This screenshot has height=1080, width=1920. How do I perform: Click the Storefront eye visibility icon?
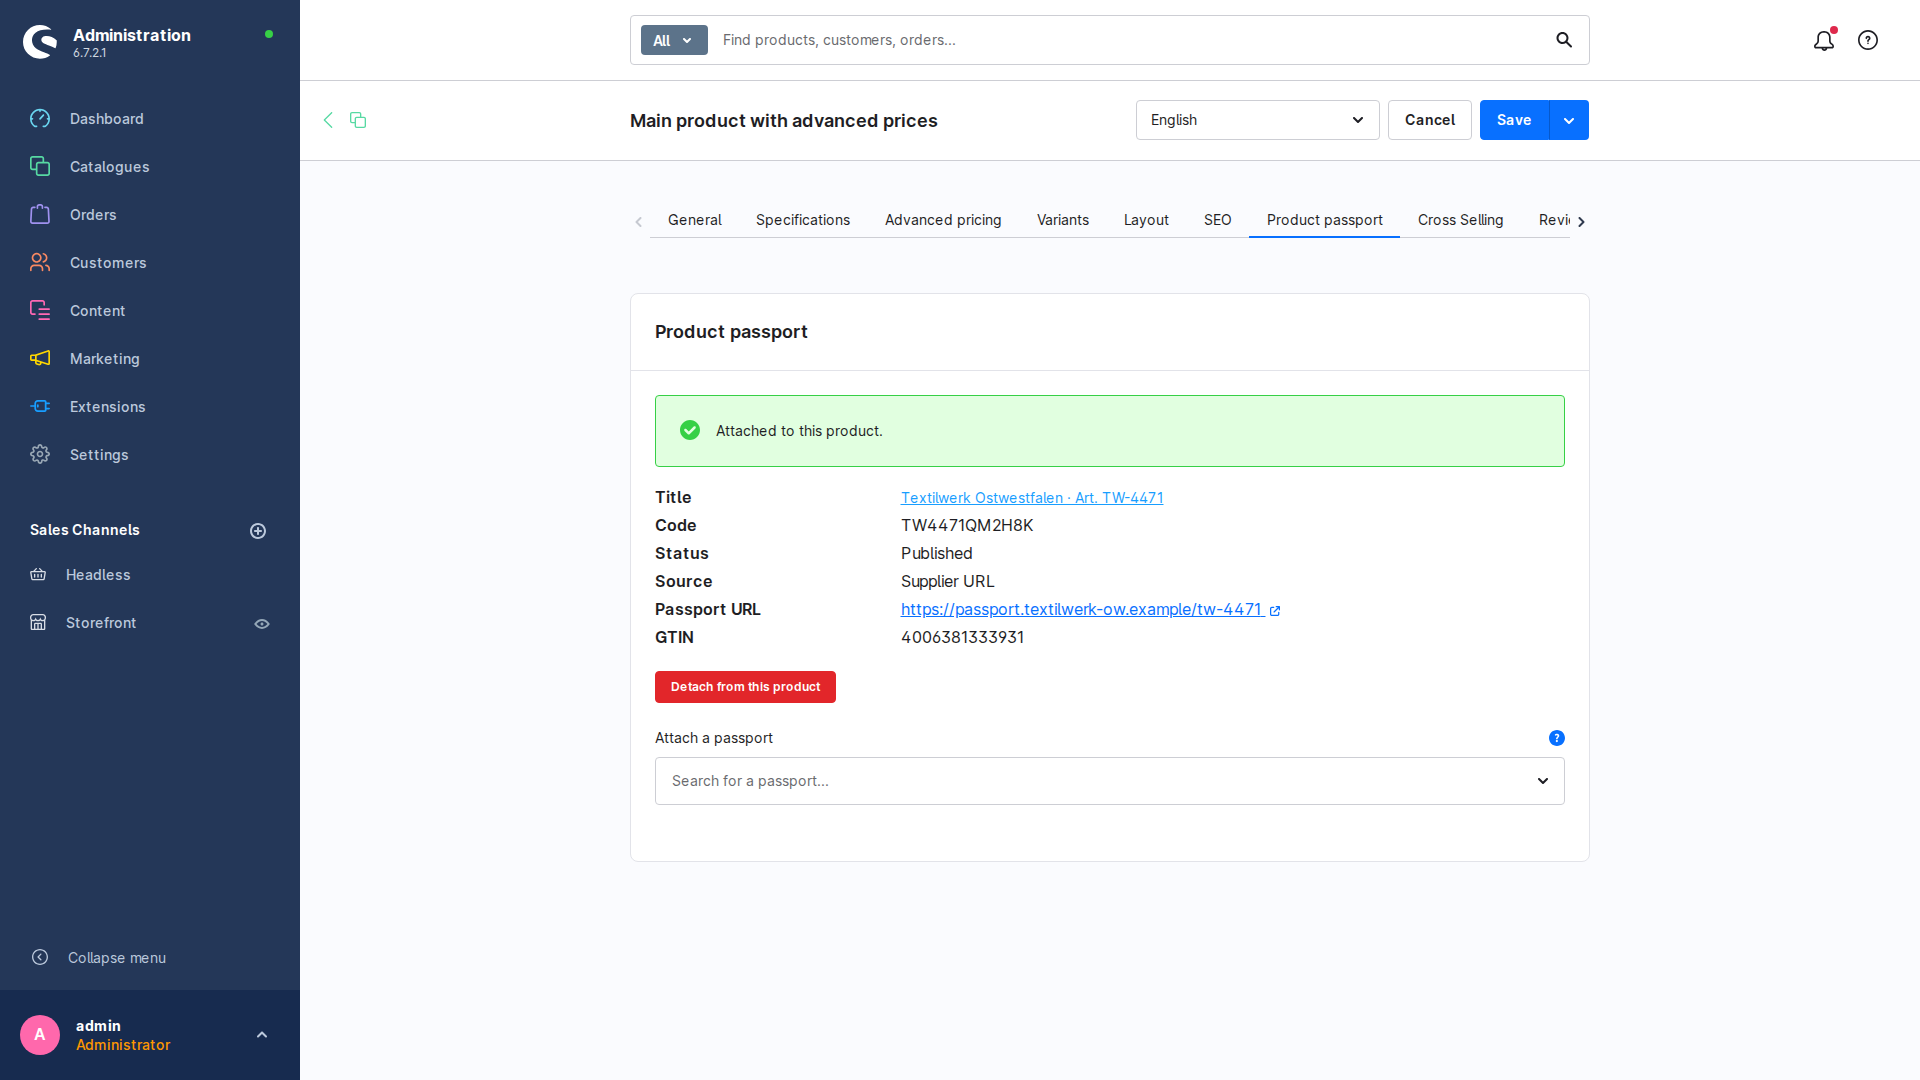tap(262, 624)
